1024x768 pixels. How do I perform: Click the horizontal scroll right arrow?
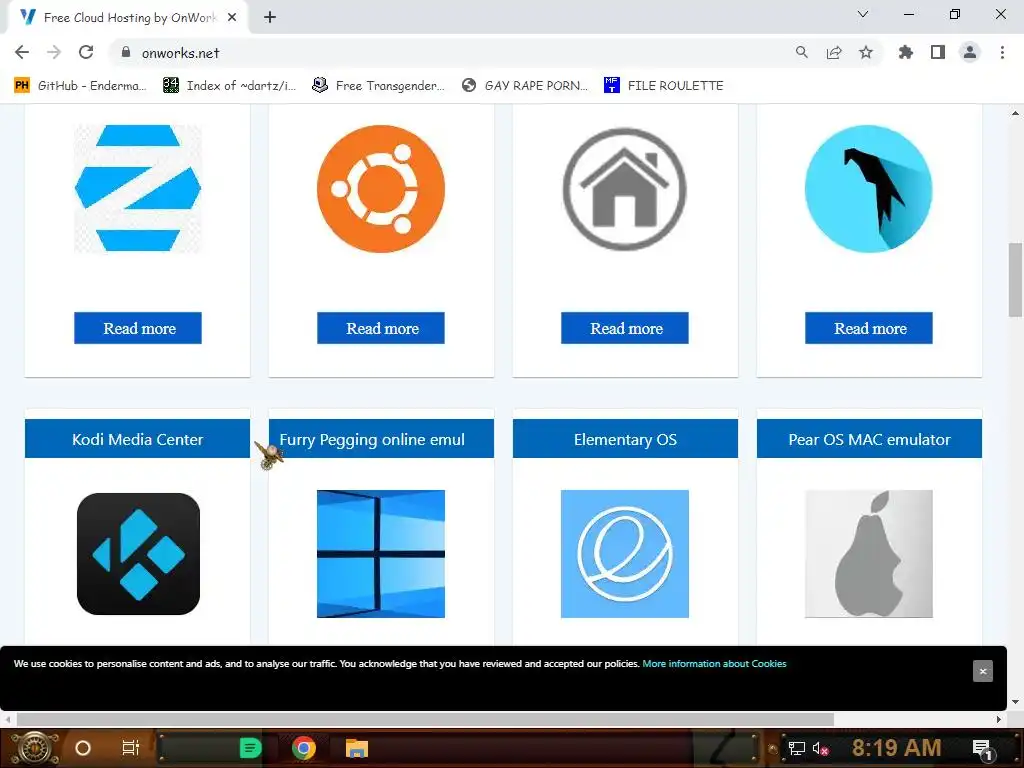coord(999,720)
